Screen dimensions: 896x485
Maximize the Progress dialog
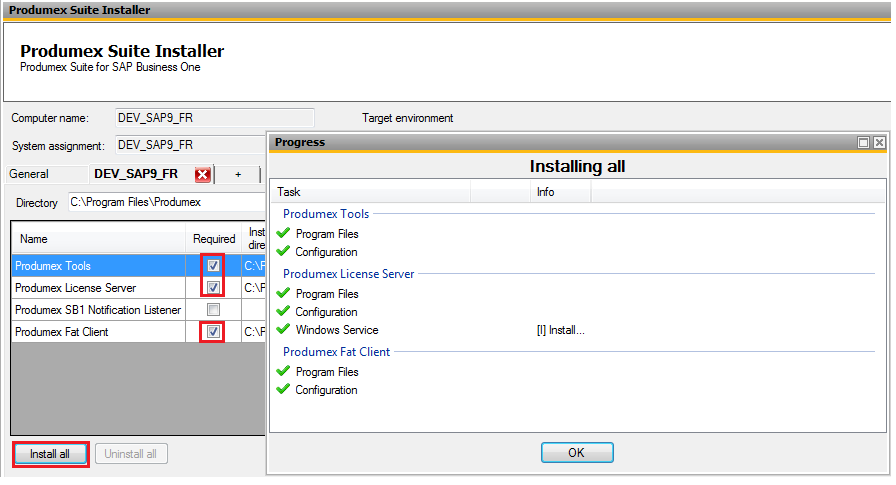click(x=863, y=143)
